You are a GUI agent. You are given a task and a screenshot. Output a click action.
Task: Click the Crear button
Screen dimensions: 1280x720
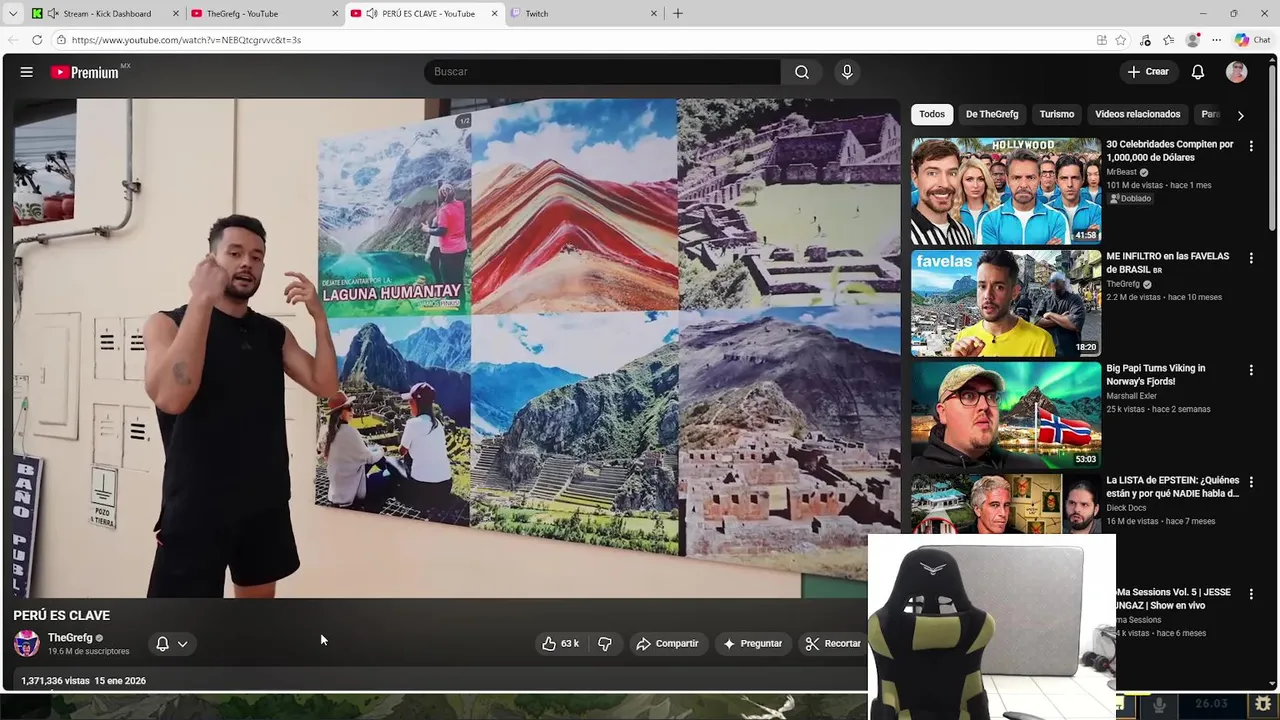(x=1147, y=72)
